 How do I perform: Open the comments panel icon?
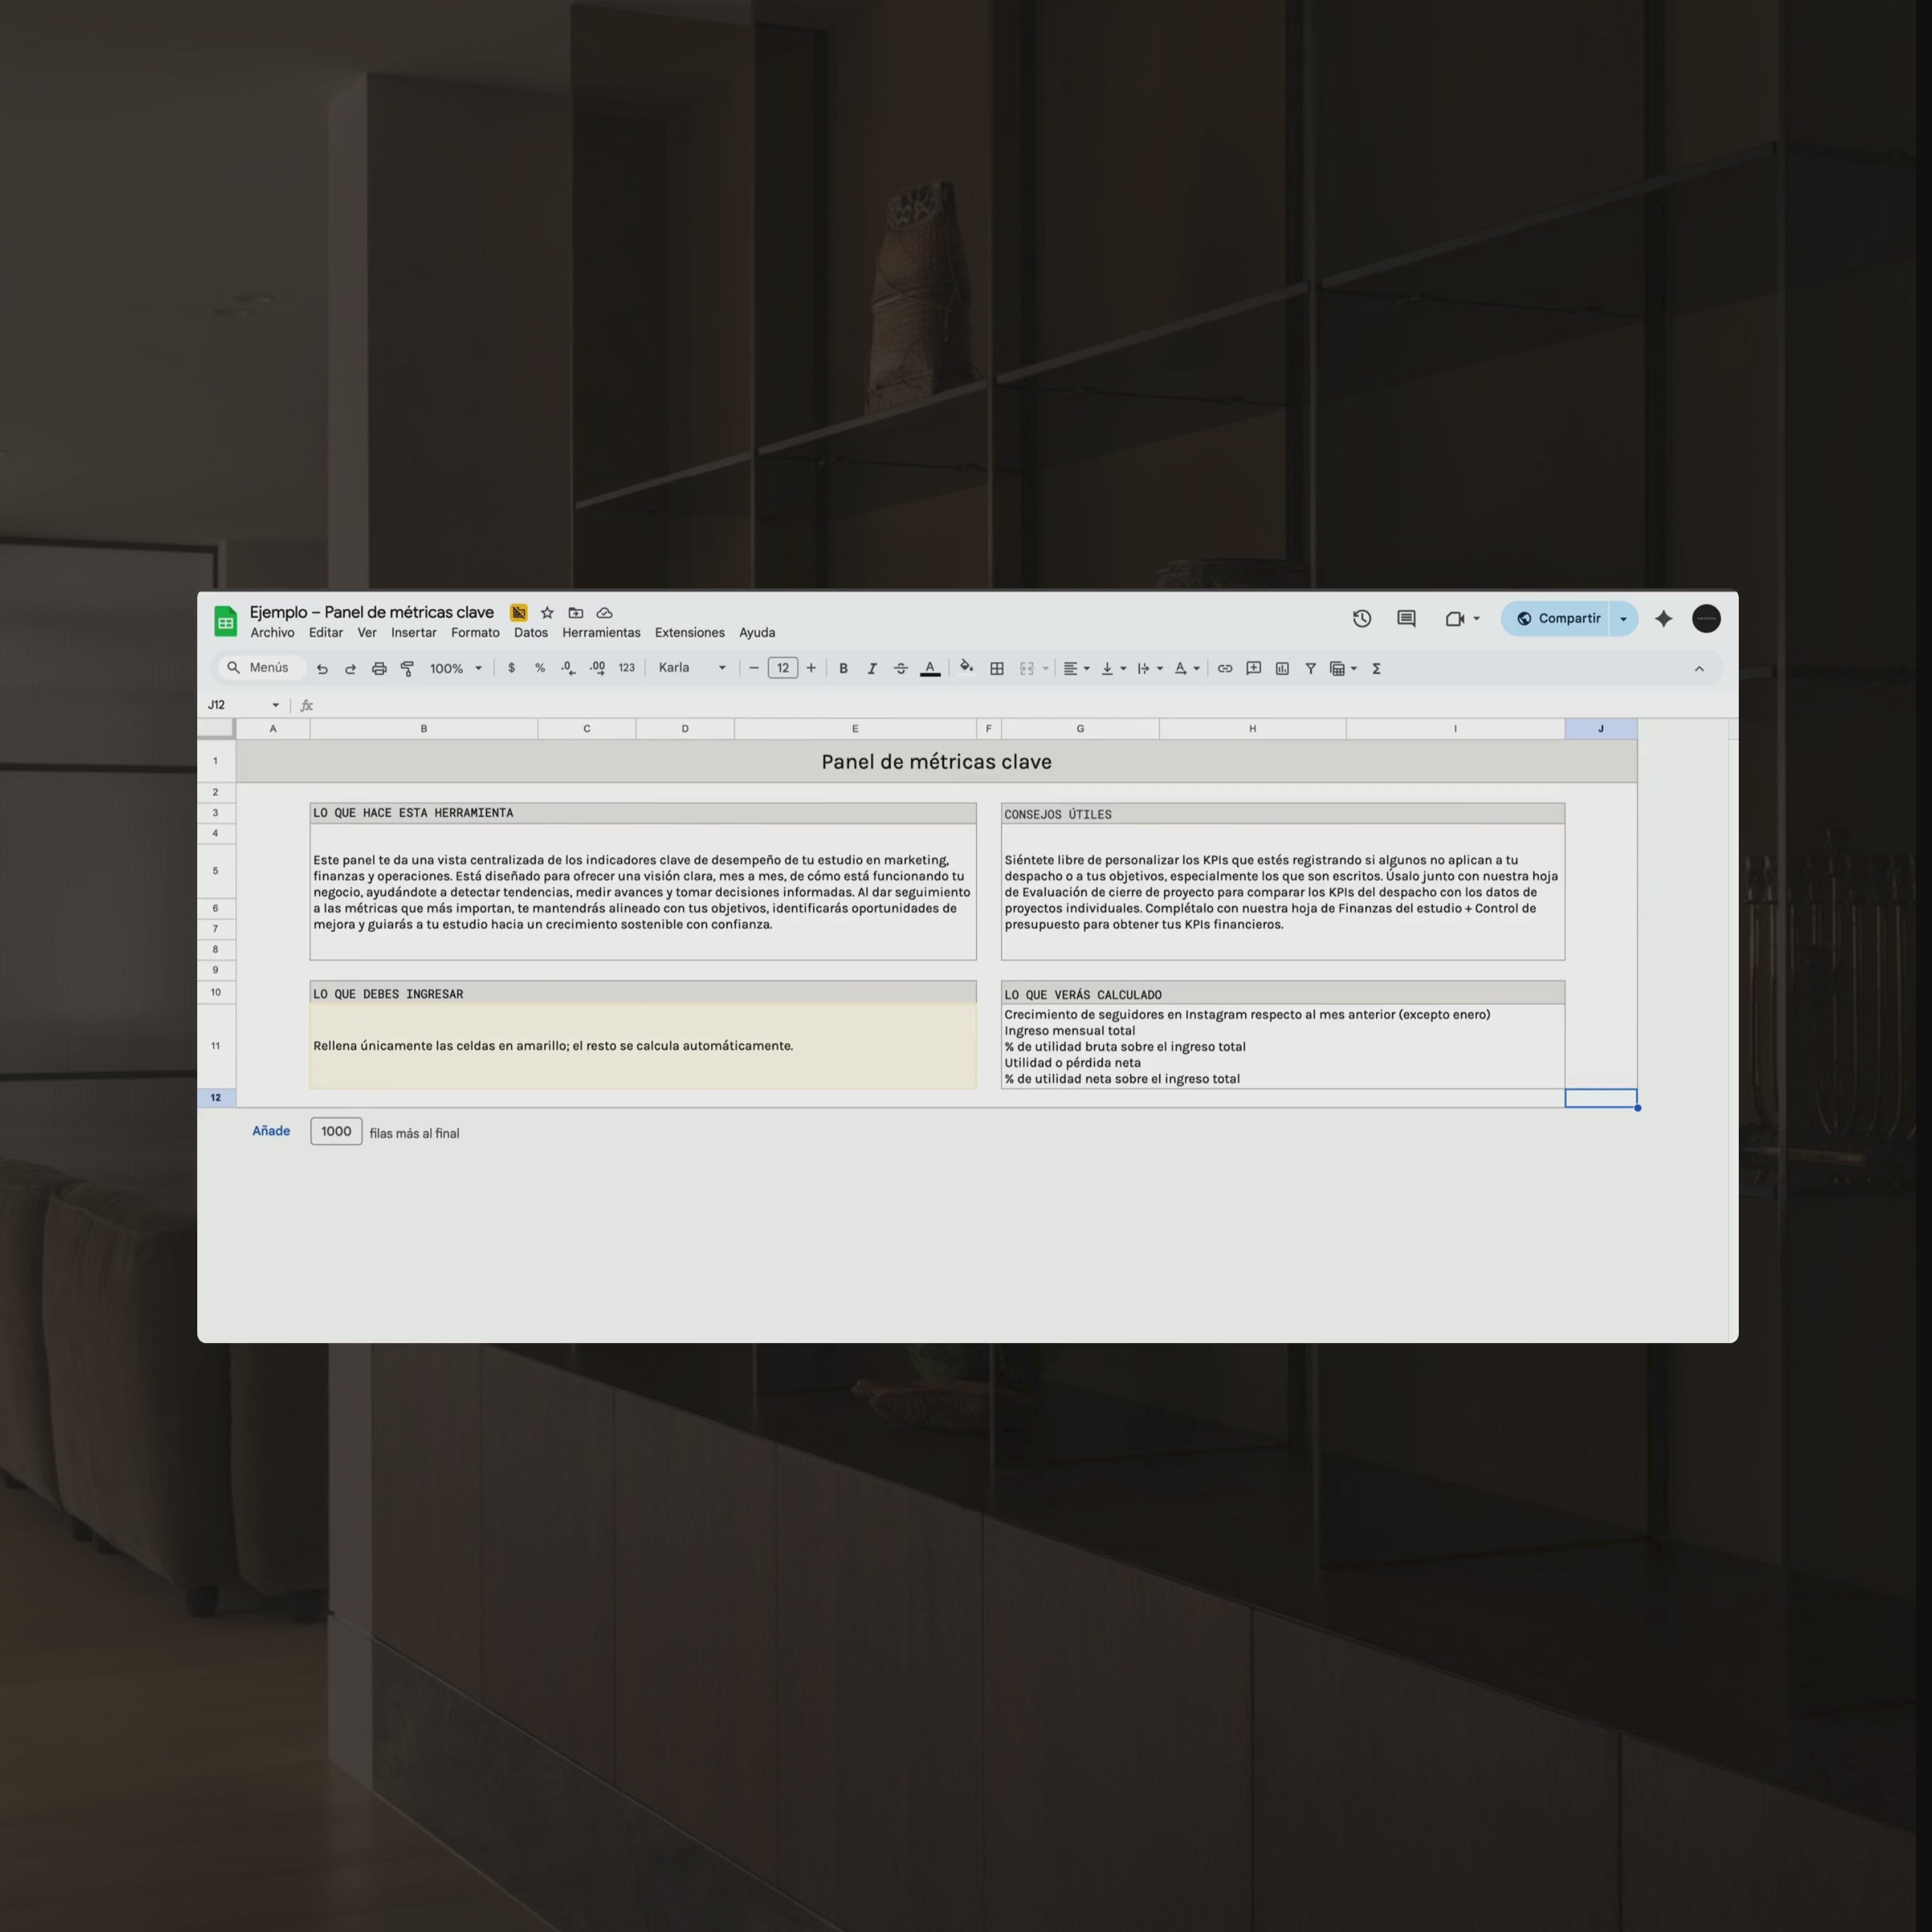pos(1406,618)
